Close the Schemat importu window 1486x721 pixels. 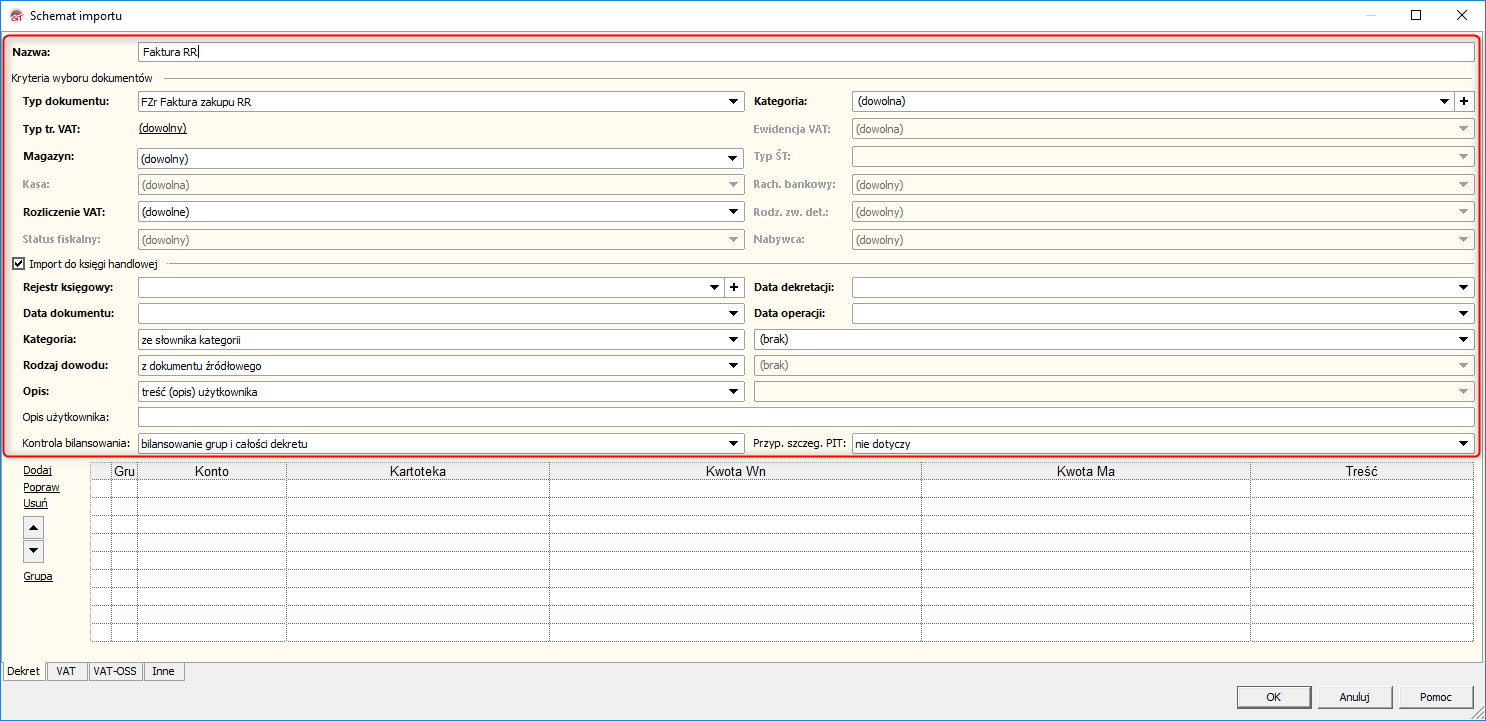1462,16
